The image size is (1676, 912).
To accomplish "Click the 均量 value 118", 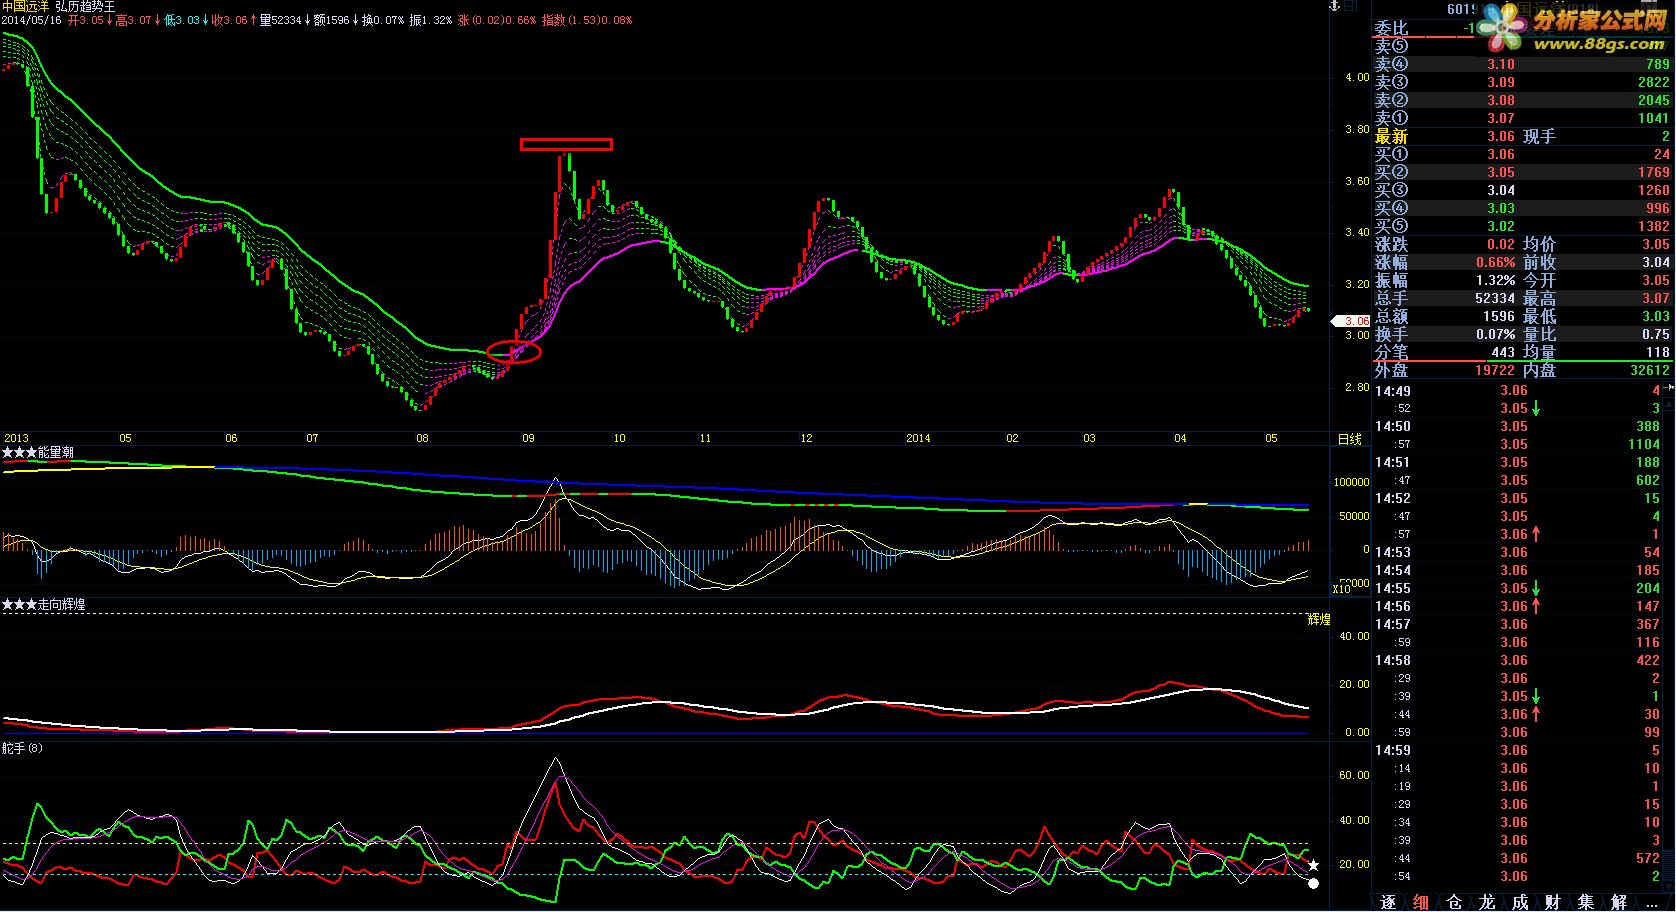I will (1658, 352).
